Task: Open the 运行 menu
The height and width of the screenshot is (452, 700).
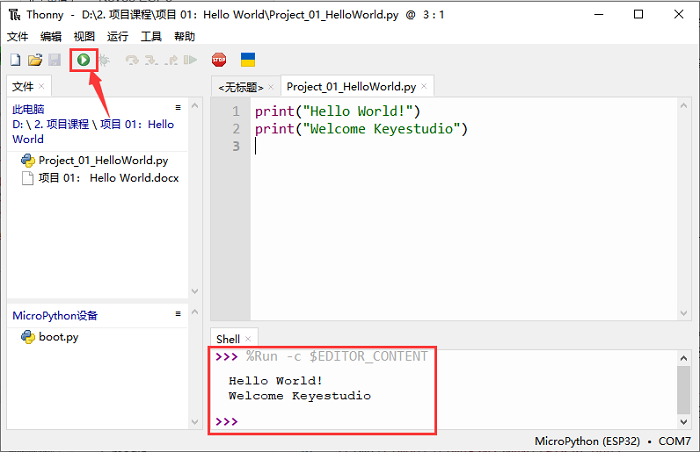Action: tap(117, 36)
